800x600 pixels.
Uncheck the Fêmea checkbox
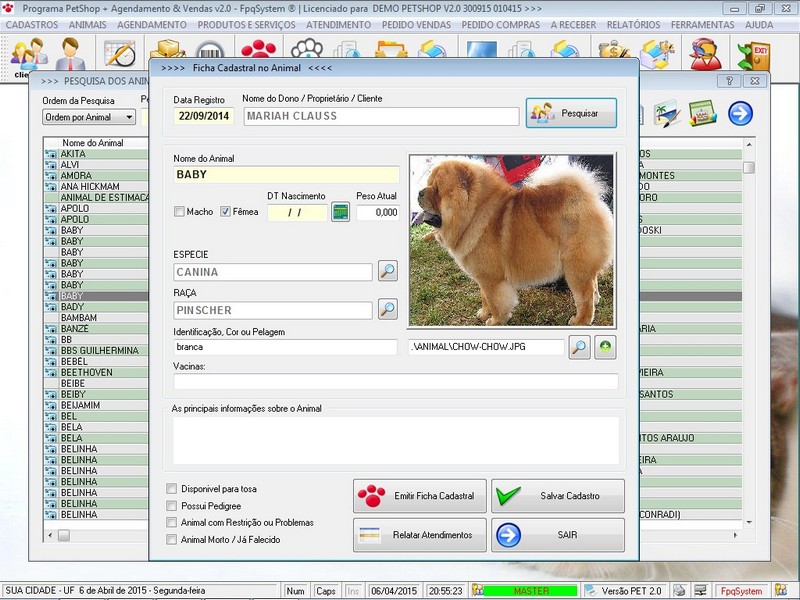[x=225, y=211]
